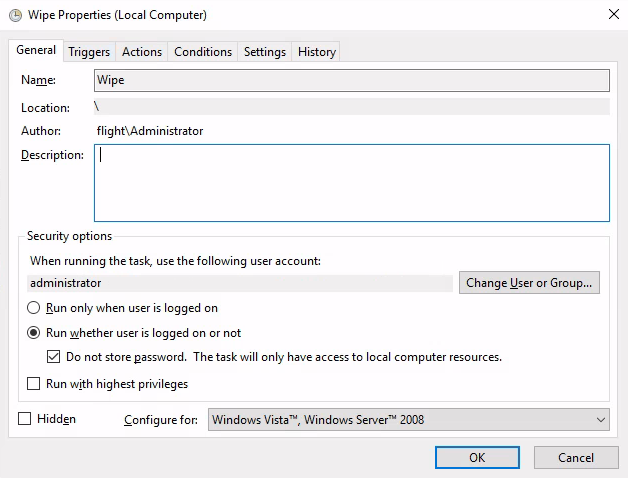Go to the Conditions tab

203,52
